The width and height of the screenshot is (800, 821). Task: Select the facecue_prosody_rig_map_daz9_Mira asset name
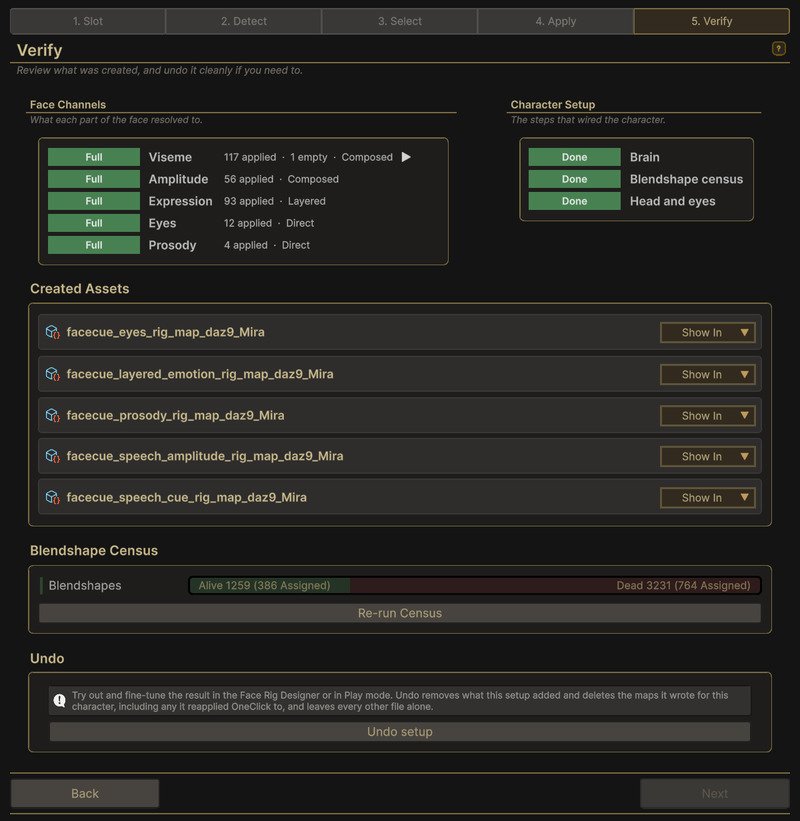pyautogui.click(x=175, y=415)
